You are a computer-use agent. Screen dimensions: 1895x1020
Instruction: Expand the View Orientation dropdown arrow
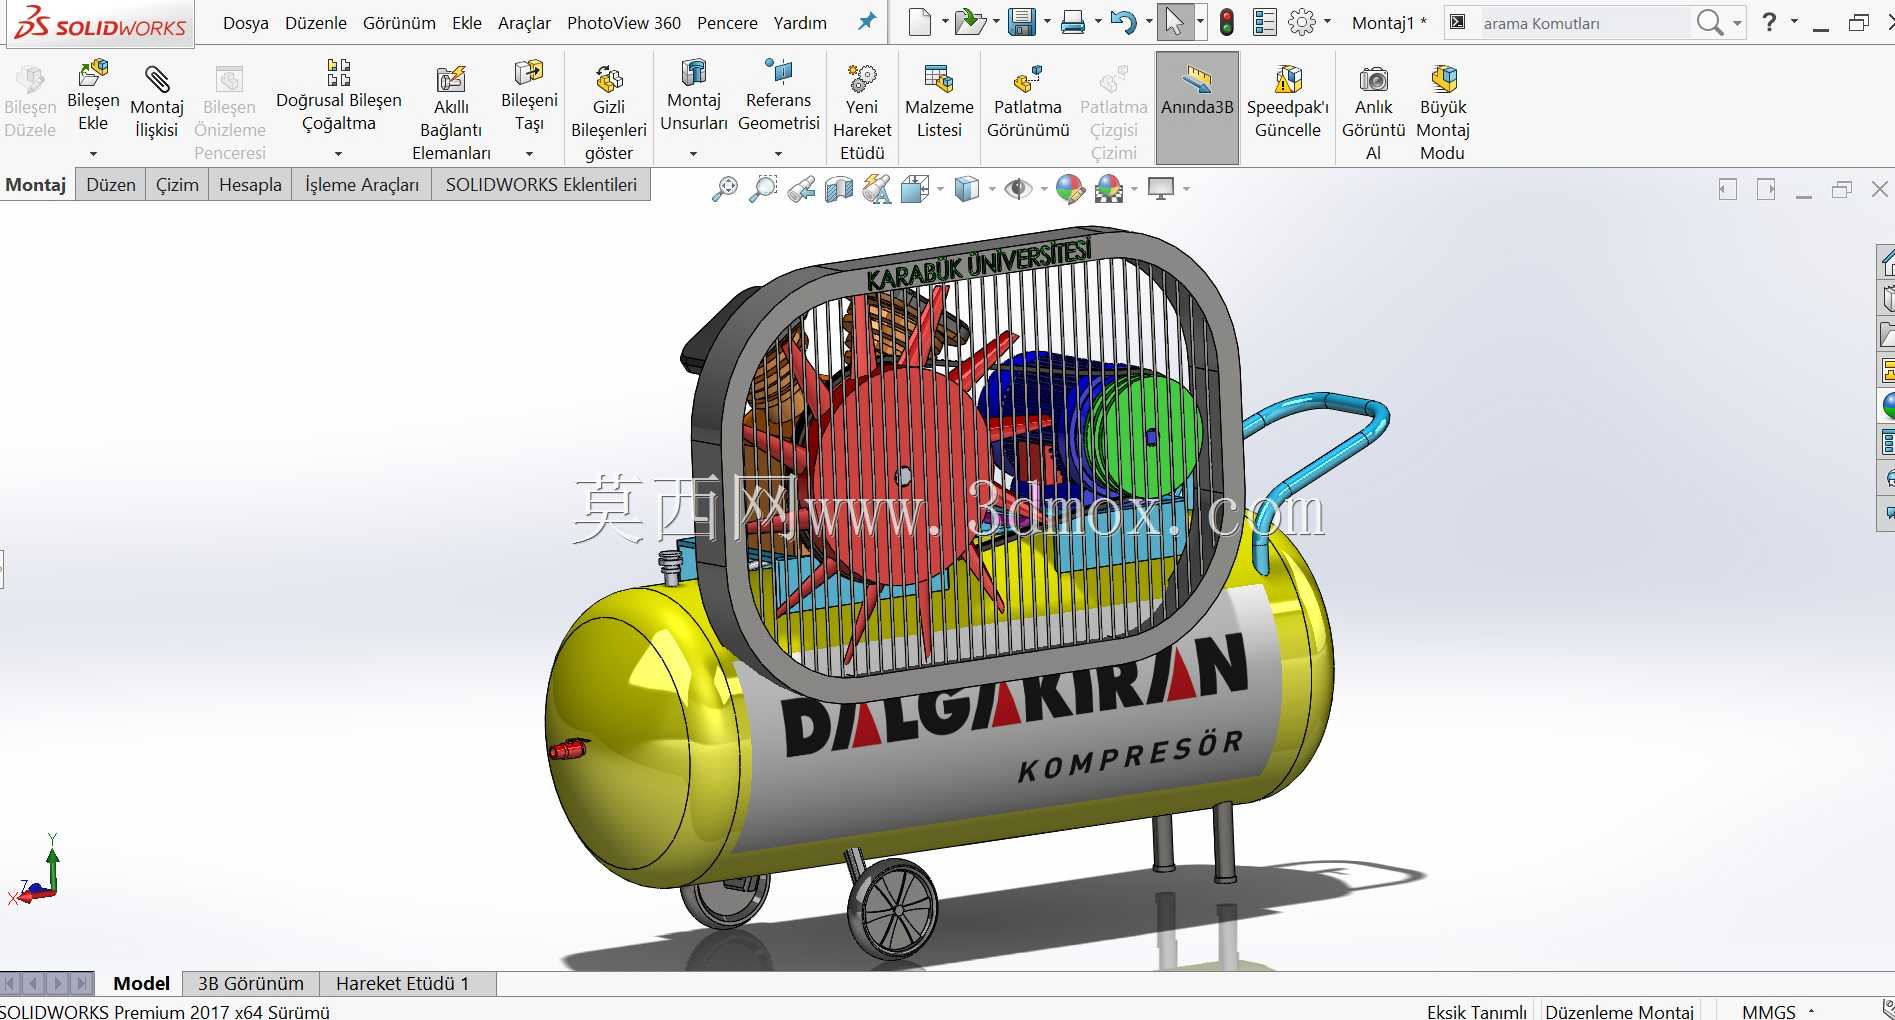(x=940, y=189)
